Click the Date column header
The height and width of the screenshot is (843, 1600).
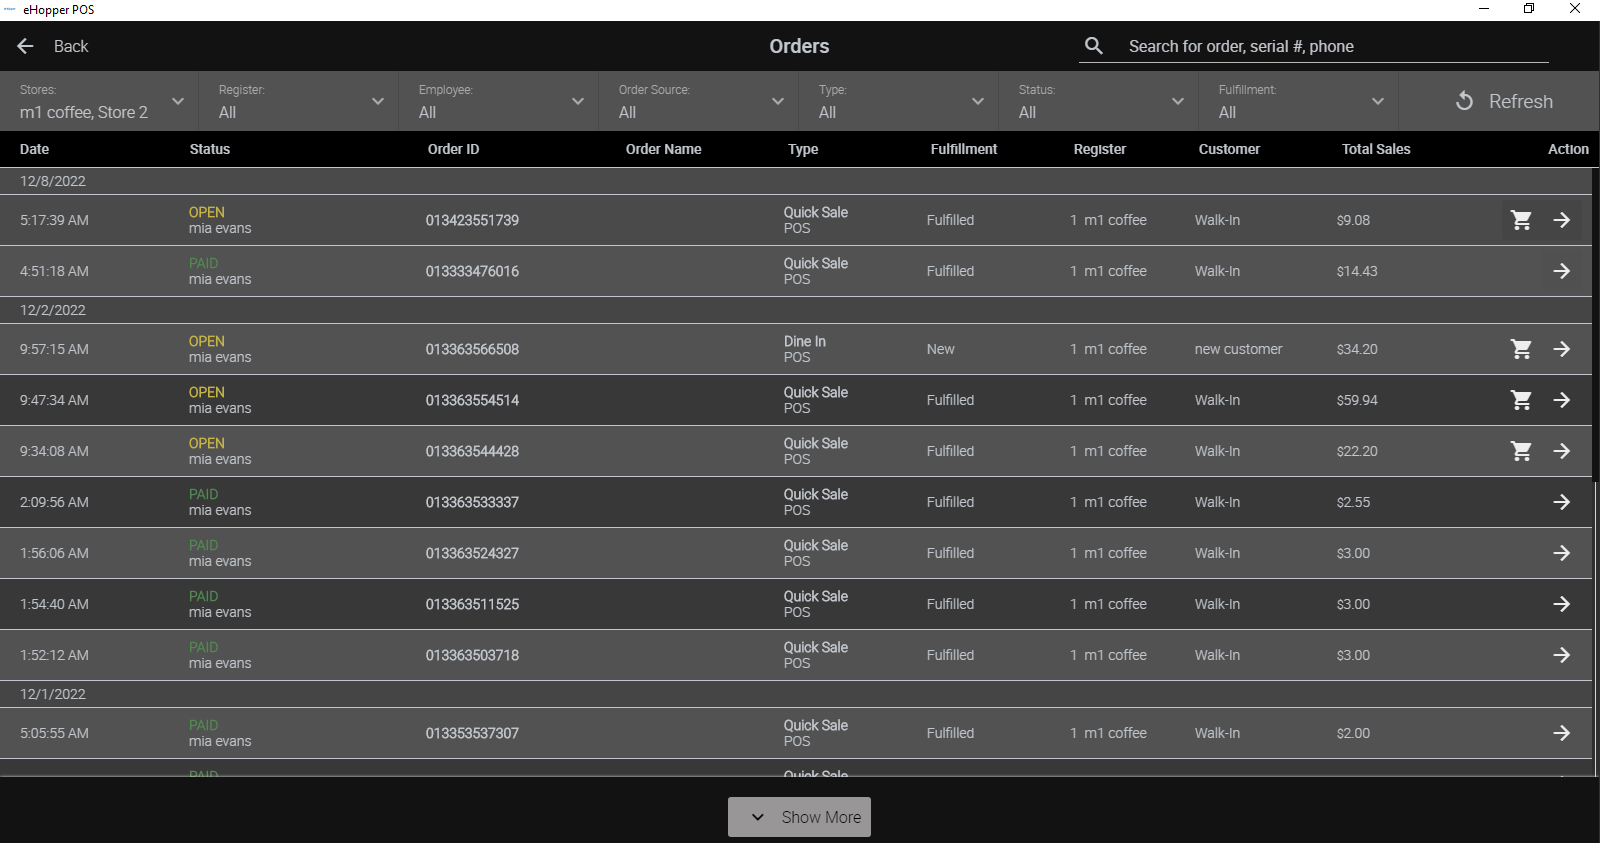point(34,149)
